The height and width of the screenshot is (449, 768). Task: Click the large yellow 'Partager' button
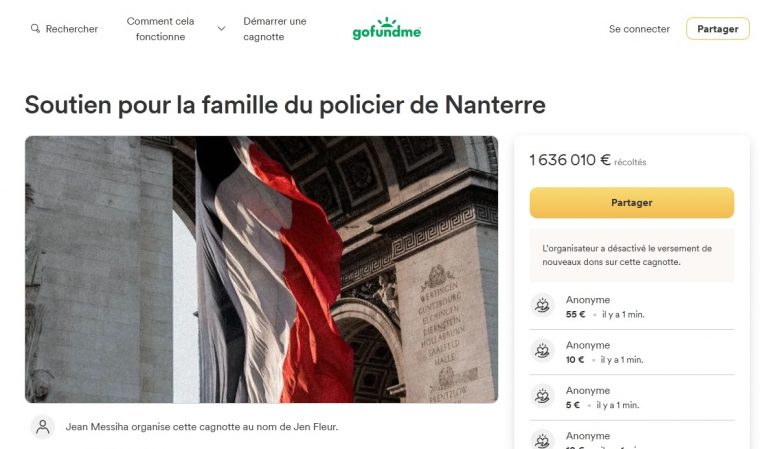pyautogui.click(x=632, y=203)
